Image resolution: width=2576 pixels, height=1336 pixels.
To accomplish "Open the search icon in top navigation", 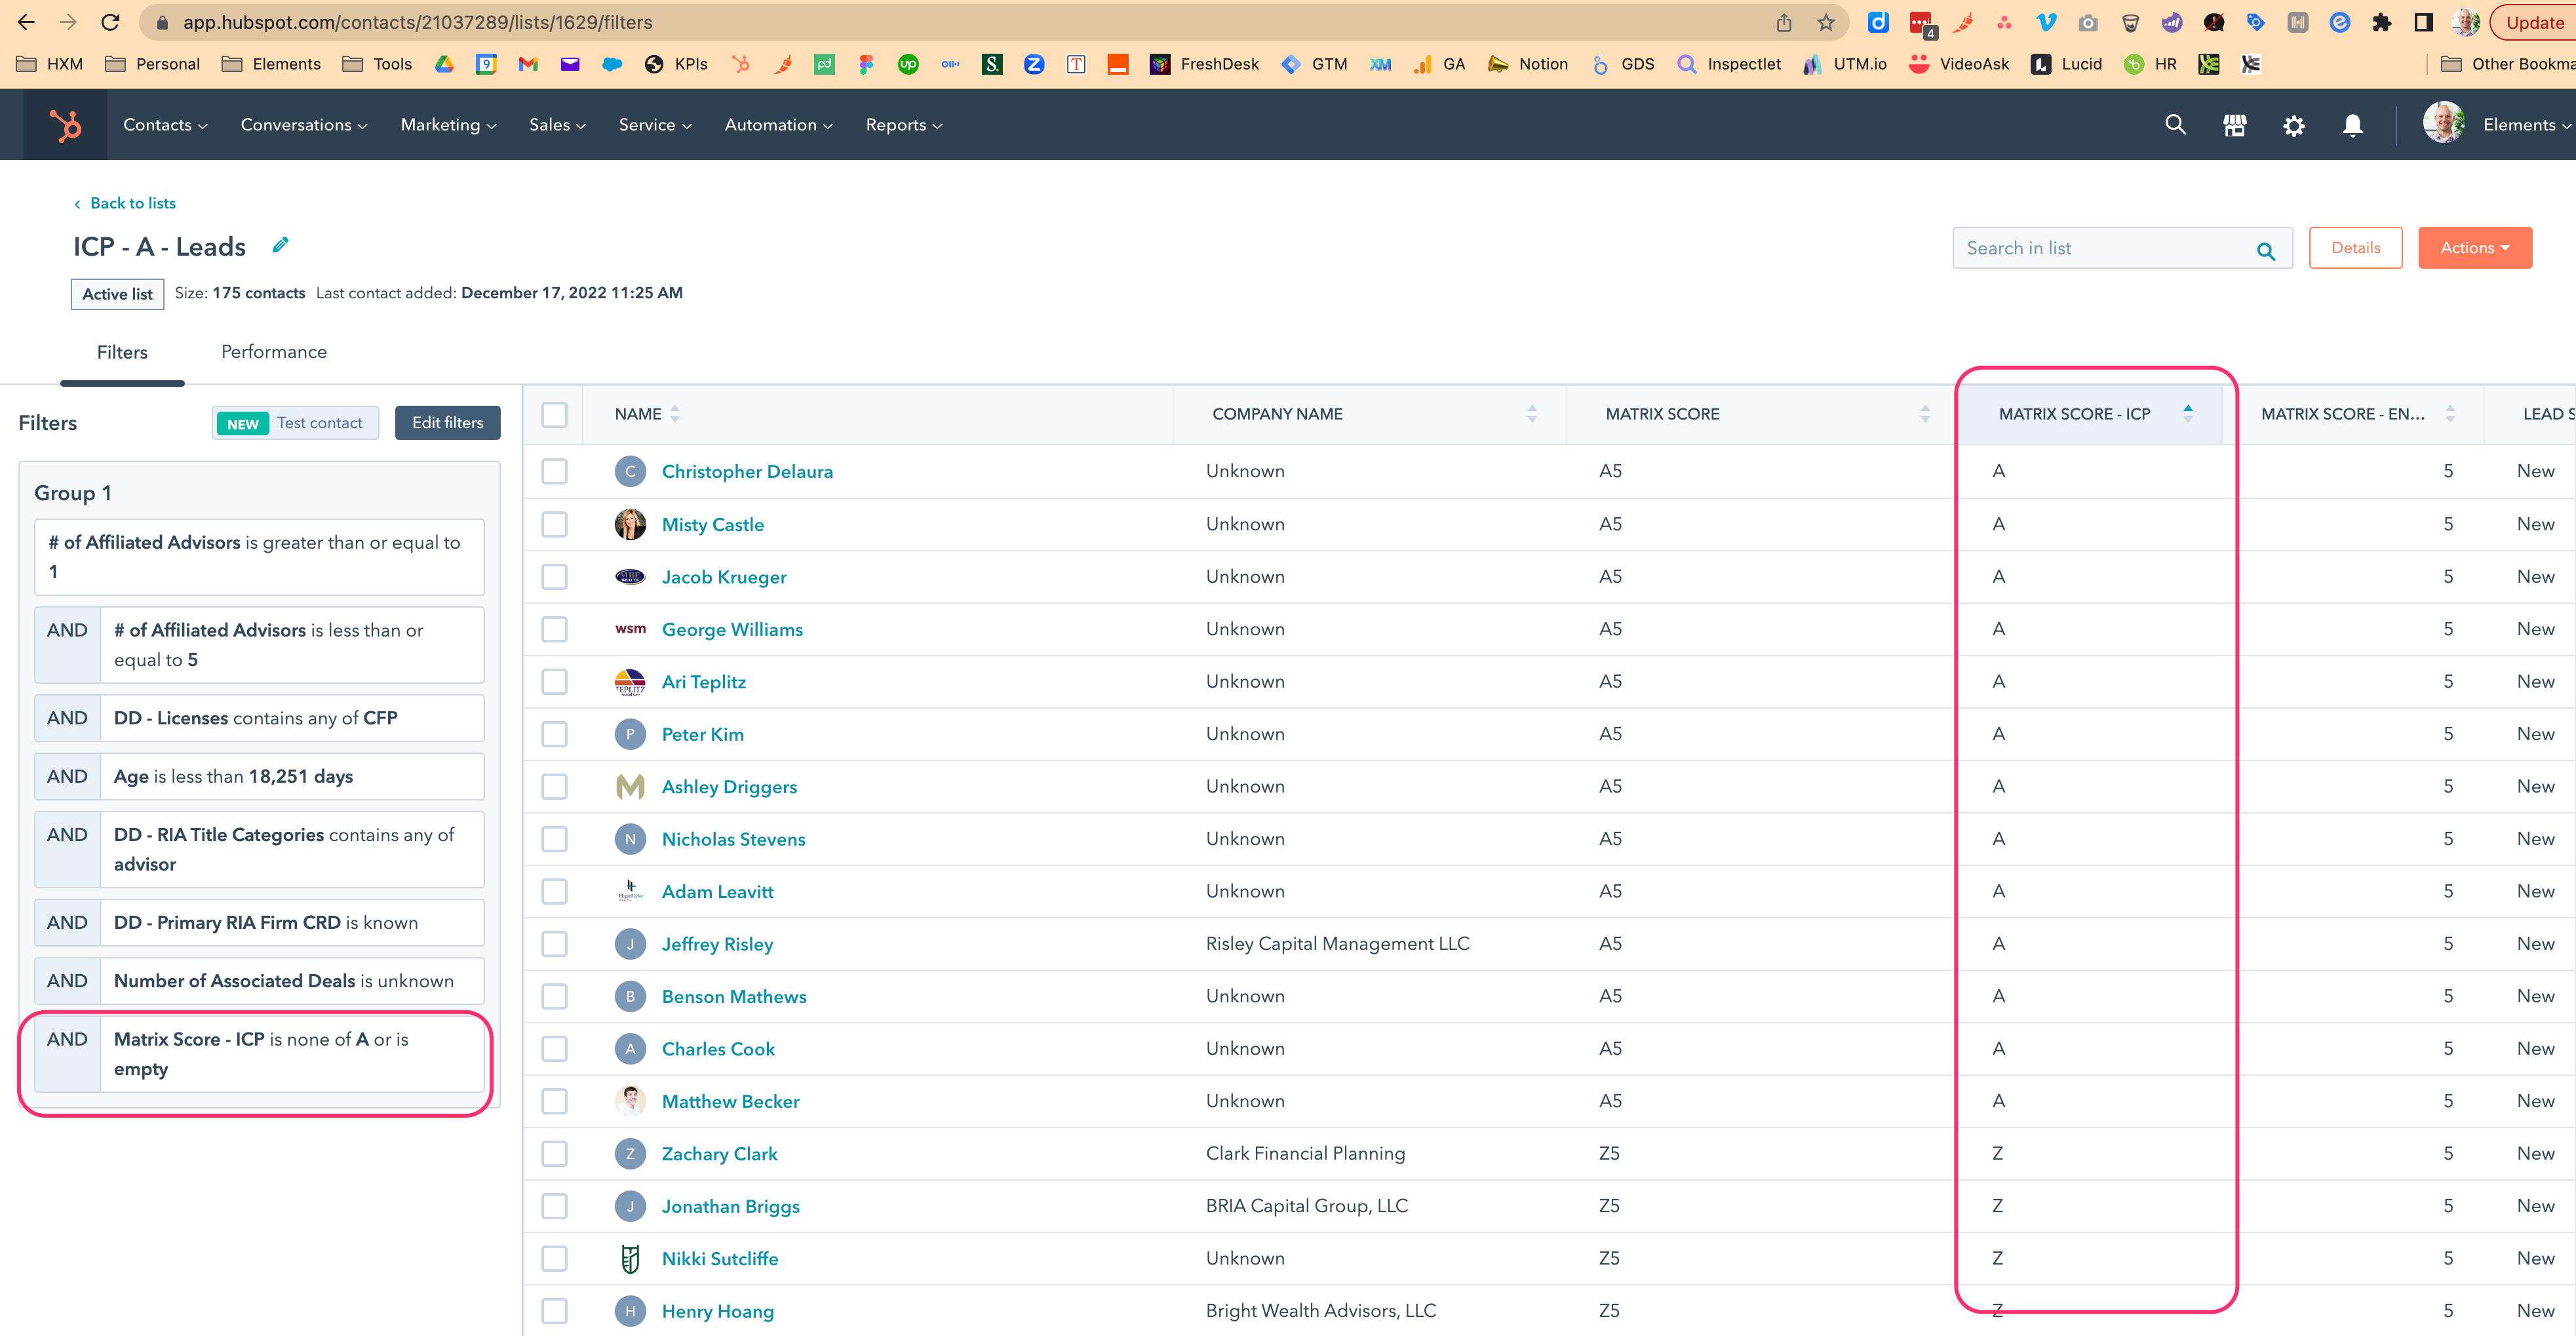I will 2175,124.
